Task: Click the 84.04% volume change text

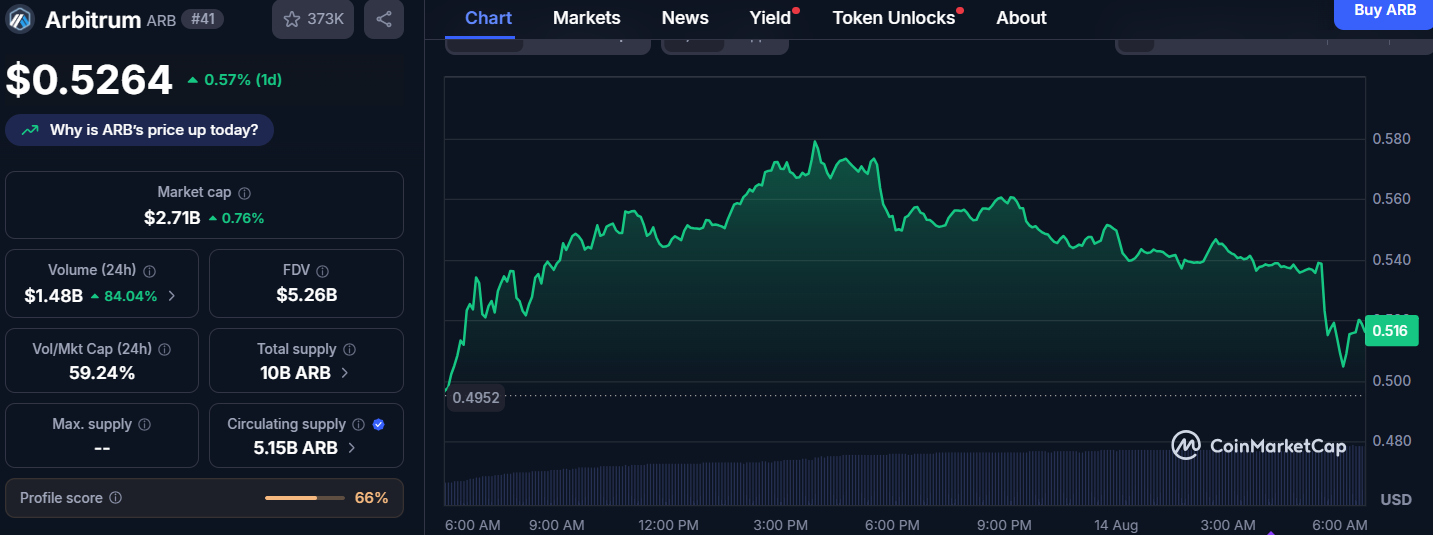Action: point(130,296)
